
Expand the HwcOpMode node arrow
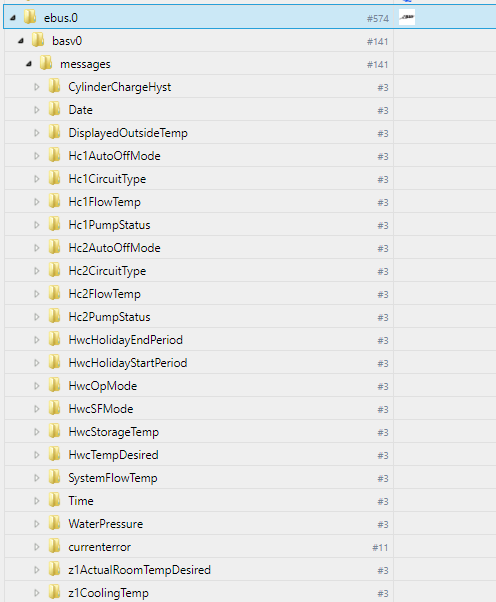(x=37, y=385)
